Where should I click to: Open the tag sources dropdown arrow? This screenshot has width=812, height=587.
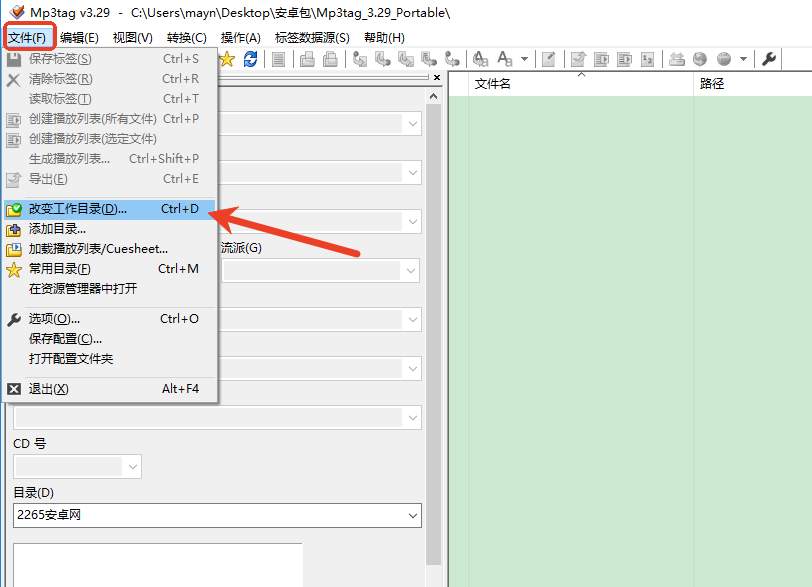coord(744,60)
